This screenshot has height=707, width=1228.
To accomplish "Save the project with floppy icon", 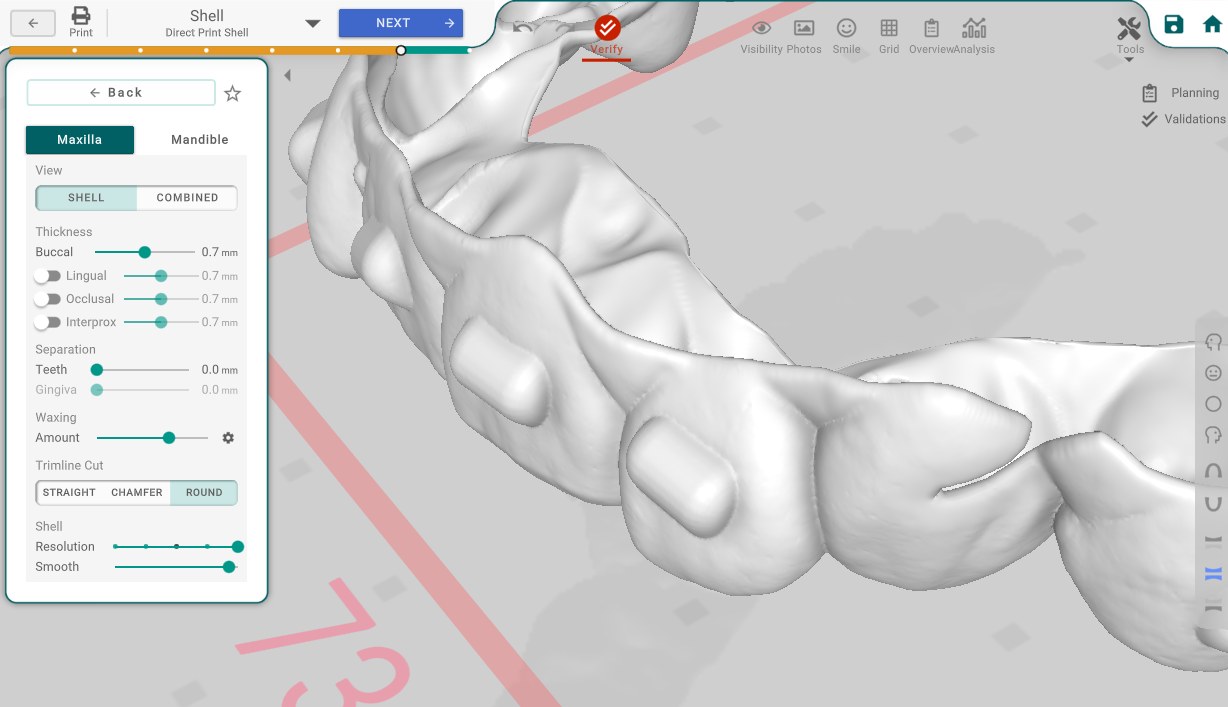I will coord(1174,25).
